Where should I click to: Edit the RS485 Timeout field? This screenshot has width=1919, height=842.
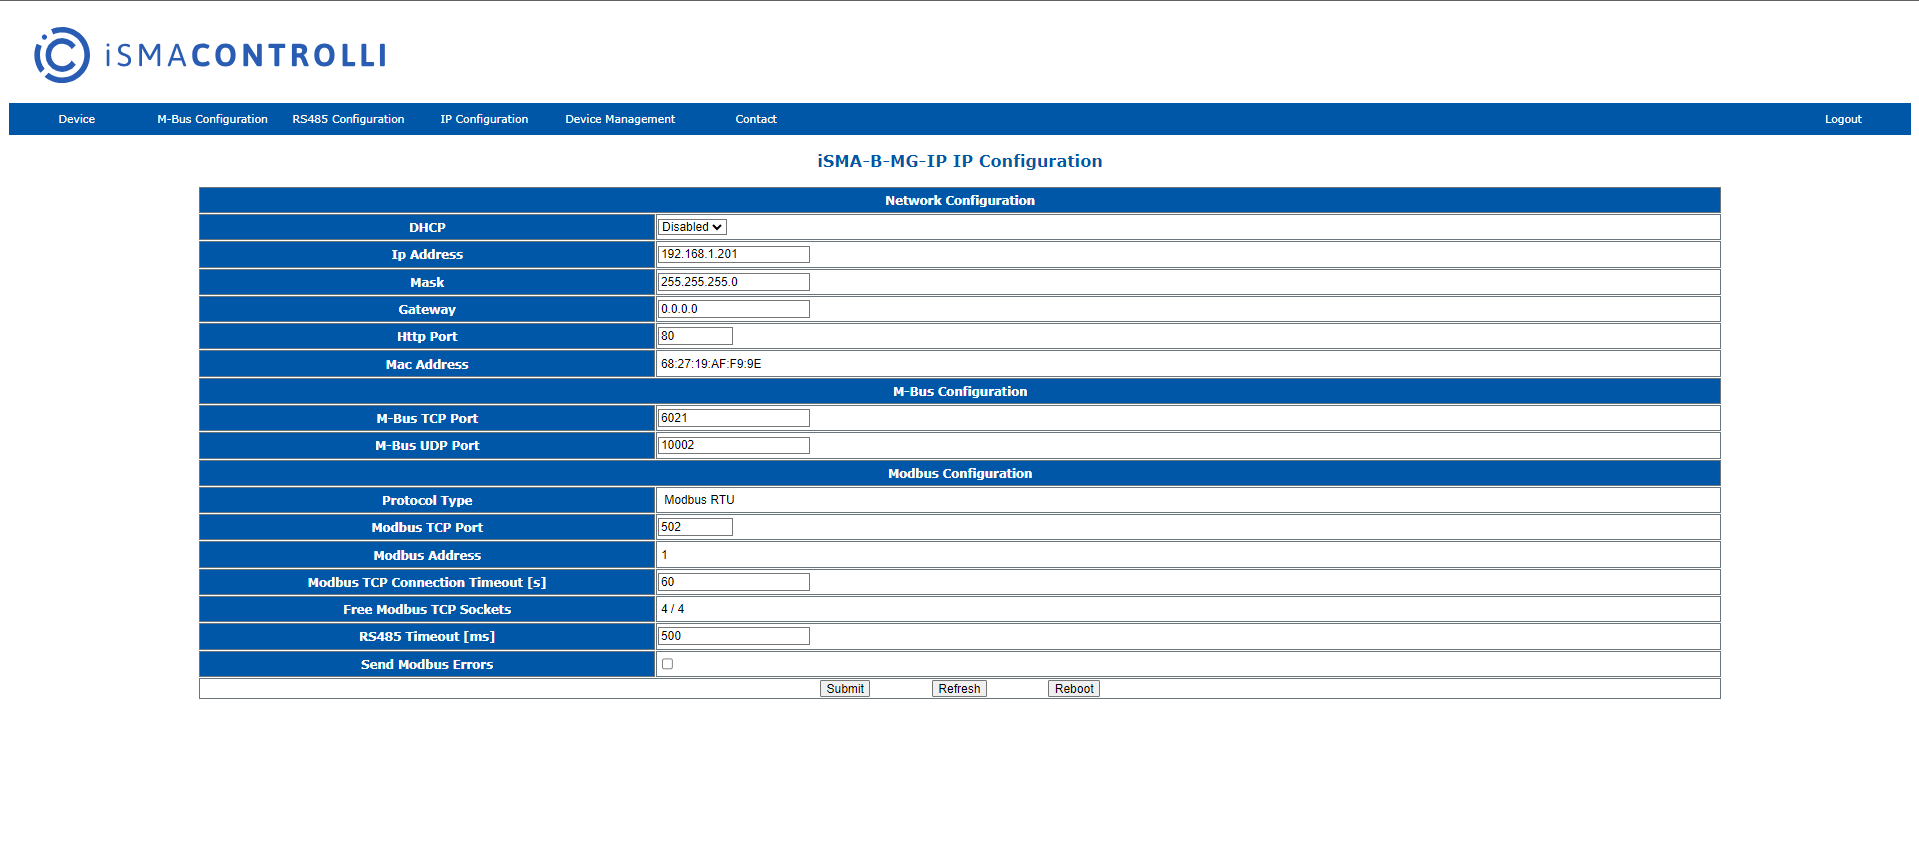click(733, 636)
